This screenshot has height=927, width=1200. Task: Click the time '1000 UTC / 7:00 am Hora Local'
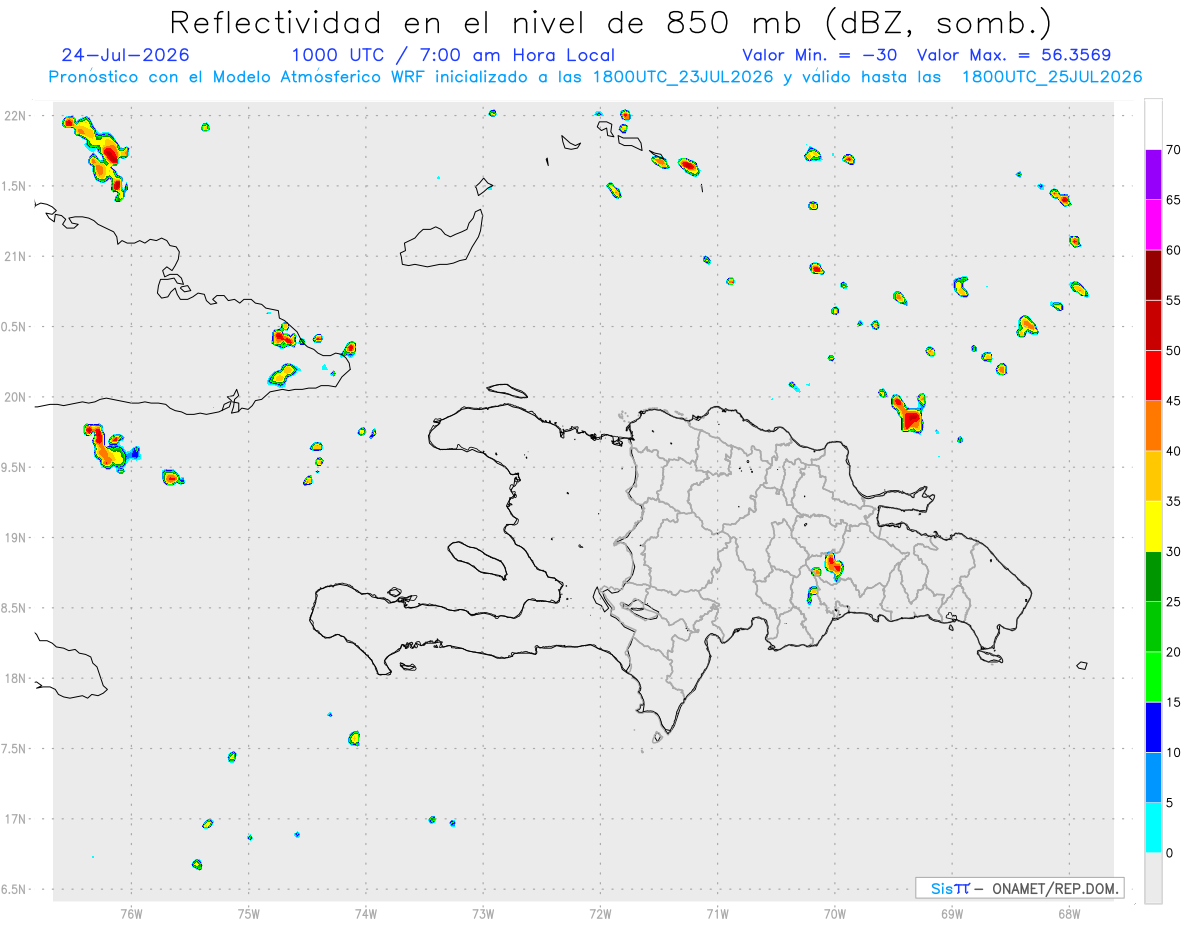click(x=453, y=55)
